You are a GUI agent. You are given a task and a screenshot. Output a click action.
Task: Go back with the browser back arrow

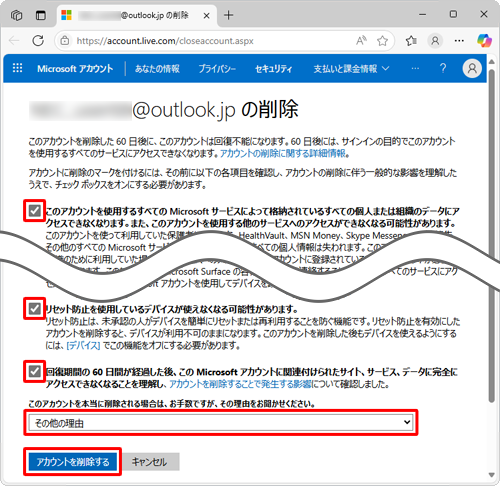point(14,41)
